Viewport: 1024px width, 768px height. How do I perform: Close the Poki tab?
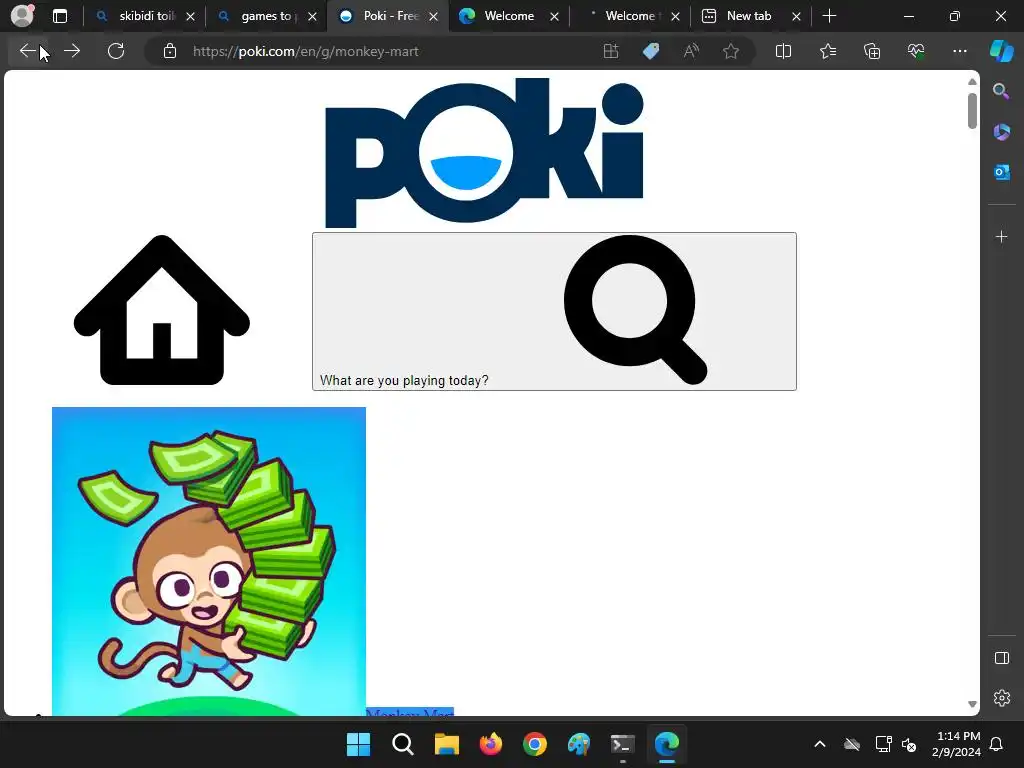pyautogui.click(x=434, y=16)
